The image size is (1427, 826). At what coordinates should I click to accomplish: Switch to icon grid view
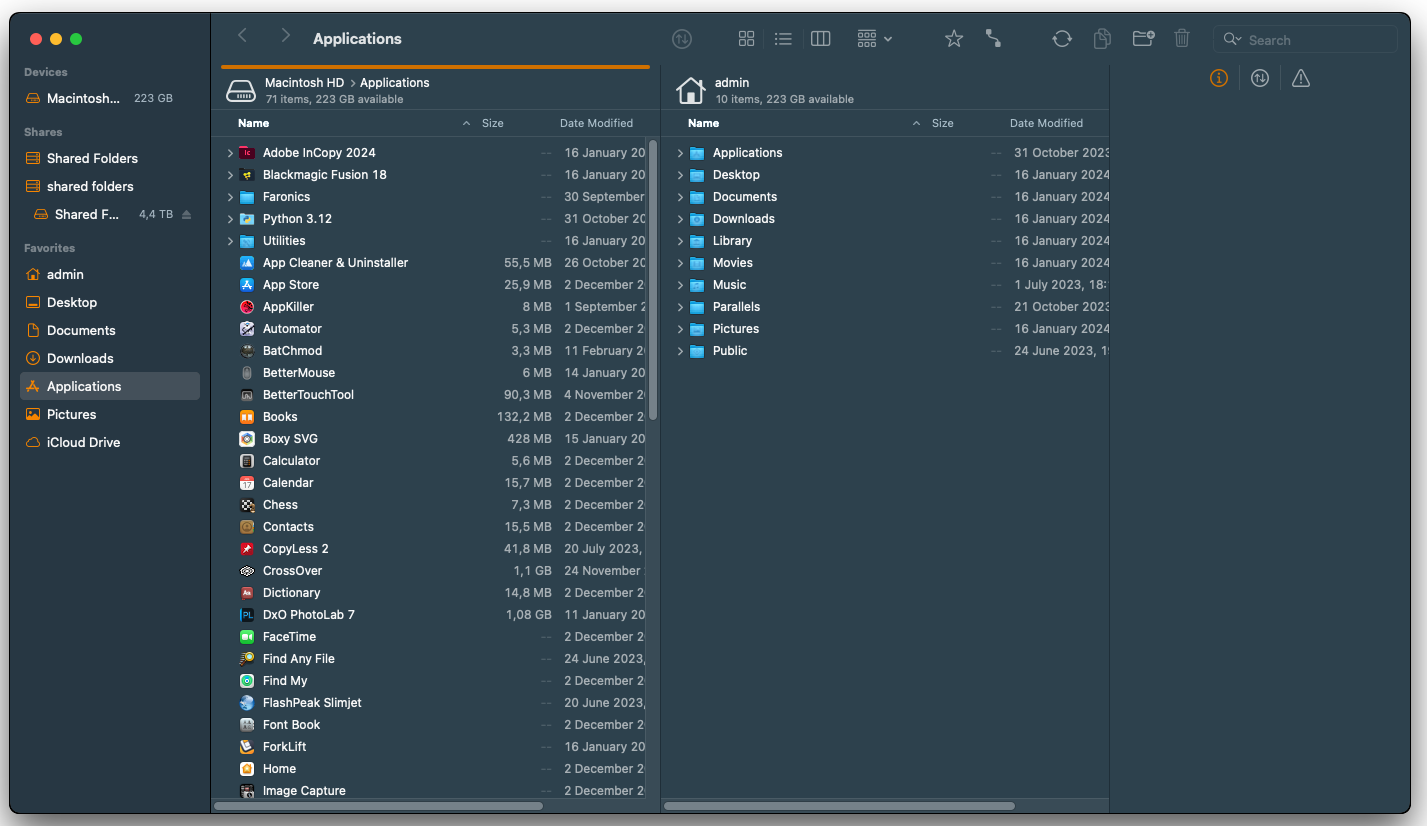tap(746, 39)
